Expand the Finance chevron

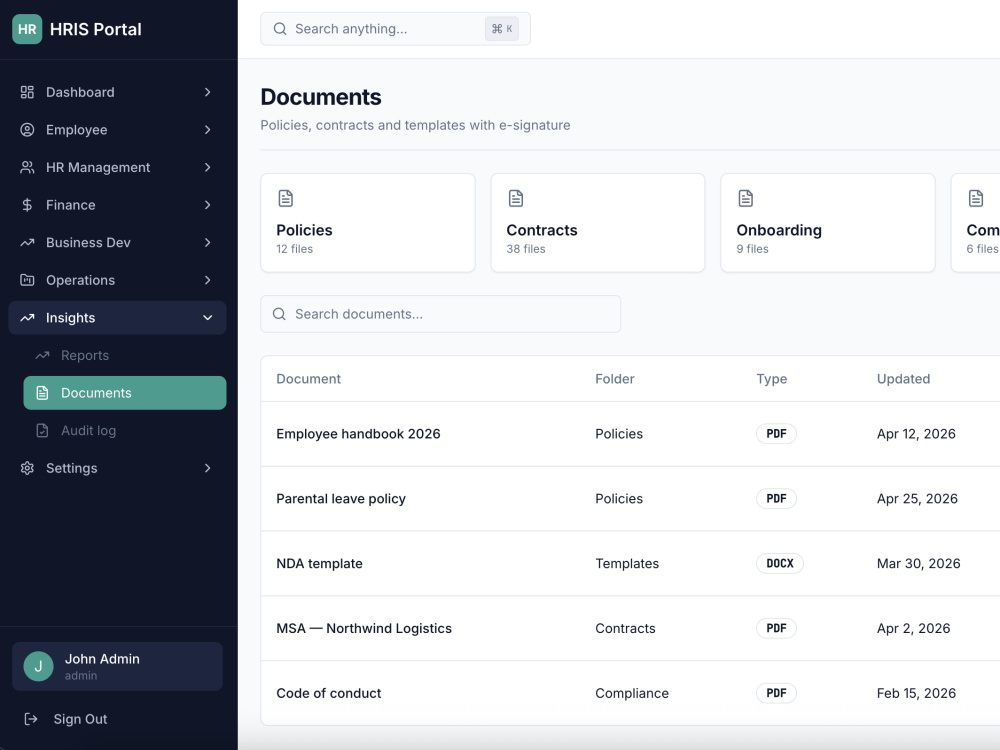click(x=207, y=205)
